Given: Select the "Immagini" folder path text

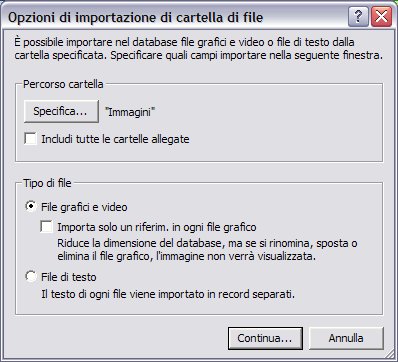Looking at the screenshot, I should (x=130, y=112).
